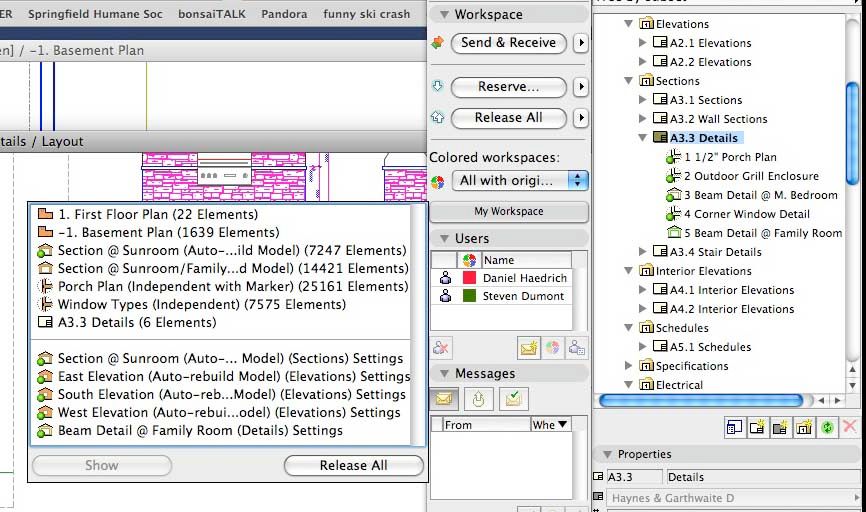Click the user settings icon under Users
This screenshot has height=512, width=866.
(x=576, y=347)
